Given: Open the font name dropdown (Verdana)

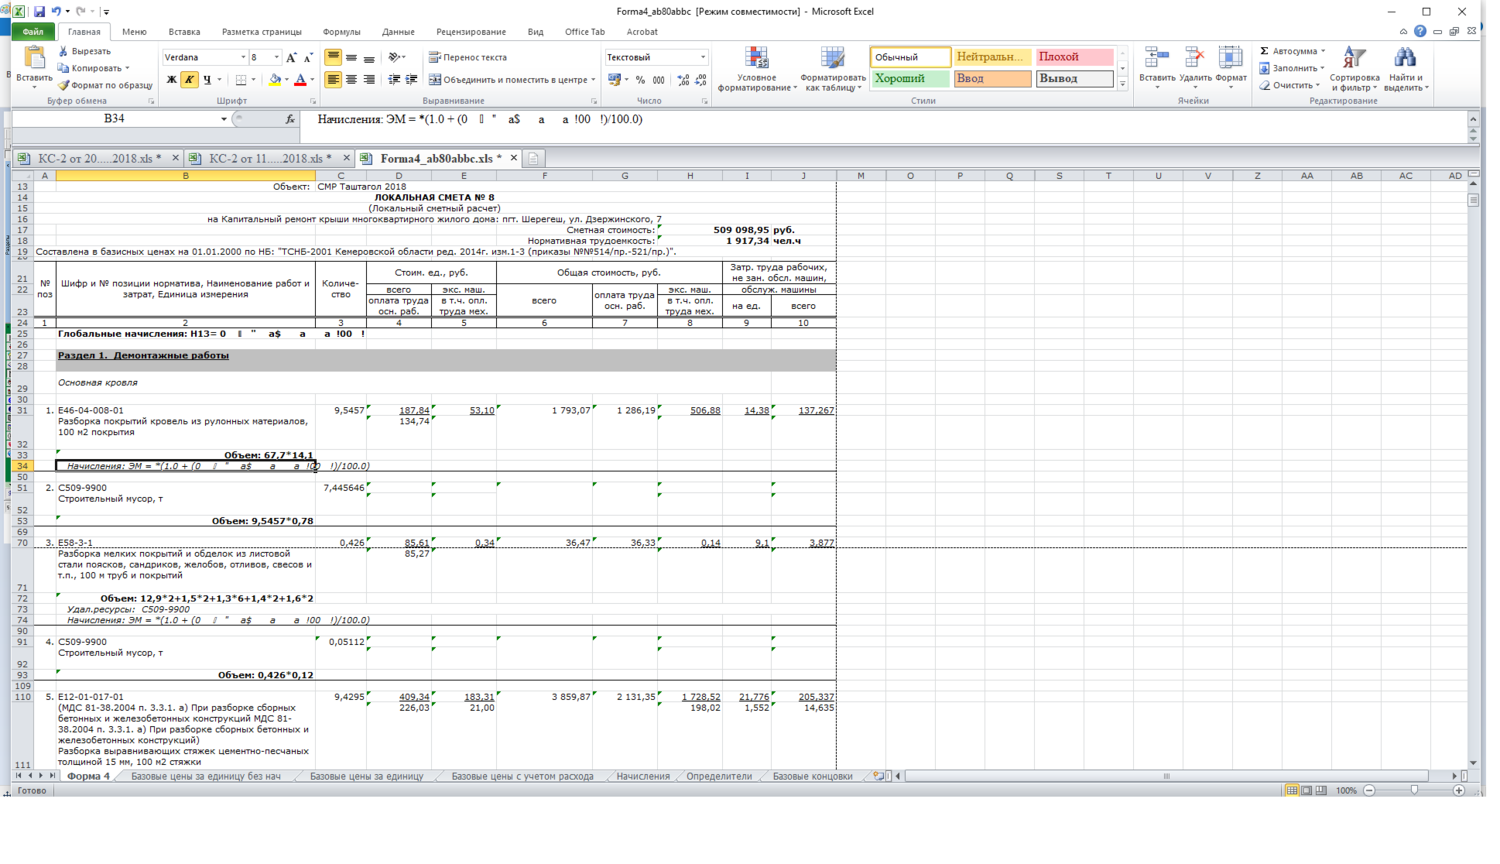Looking at the screenshot, I should point(243,58).
